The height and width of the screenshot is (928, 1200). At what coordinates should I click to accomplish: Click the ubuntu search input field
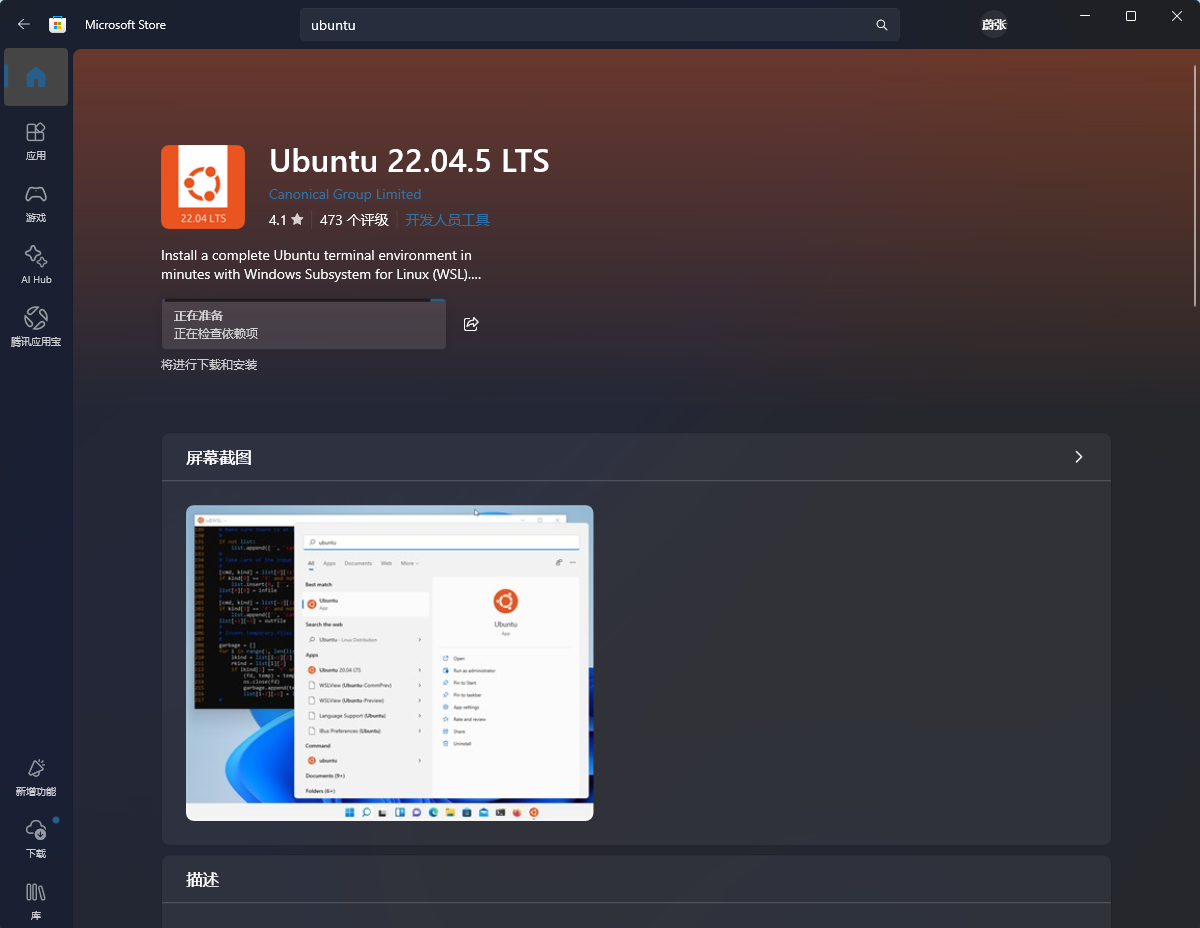(x=600, y=25)
